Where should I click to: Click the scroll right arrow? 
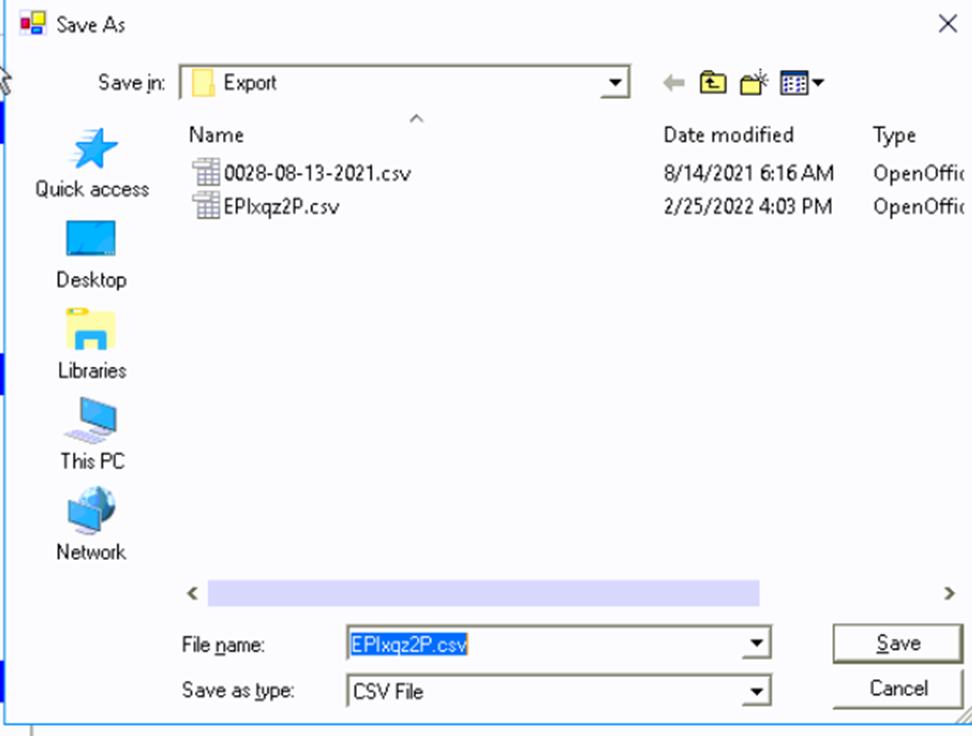pyautogui.click(x=949, y=593)
